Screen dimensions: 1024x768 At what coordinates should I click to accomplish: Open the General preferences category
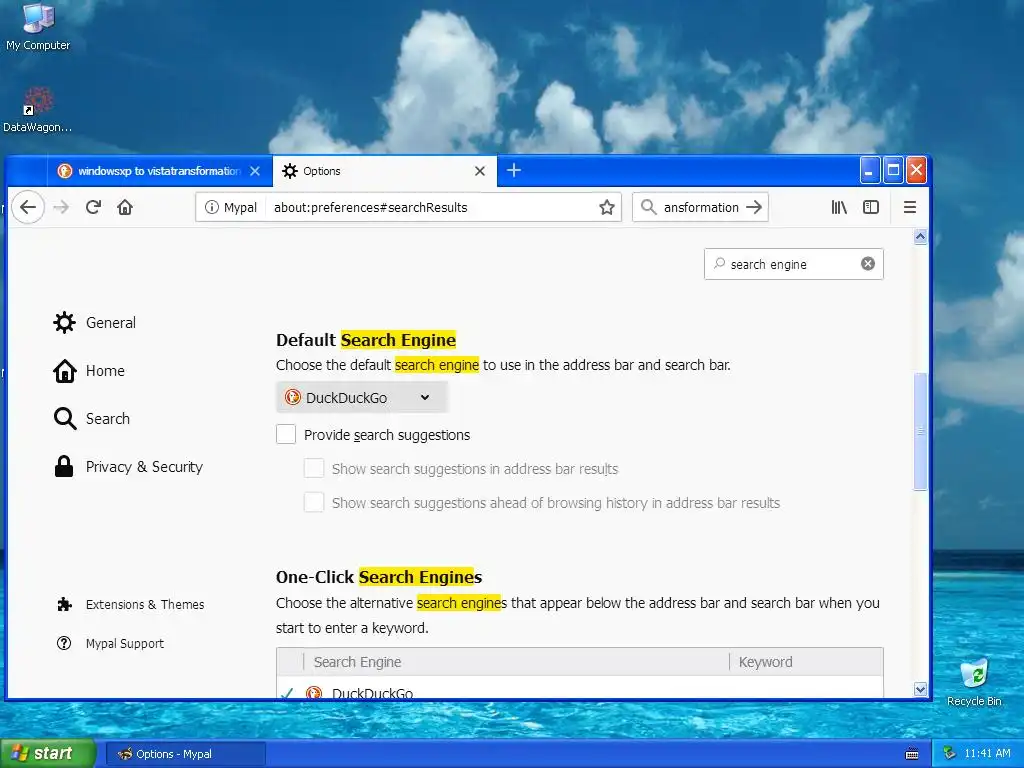(x=95, y=323)
